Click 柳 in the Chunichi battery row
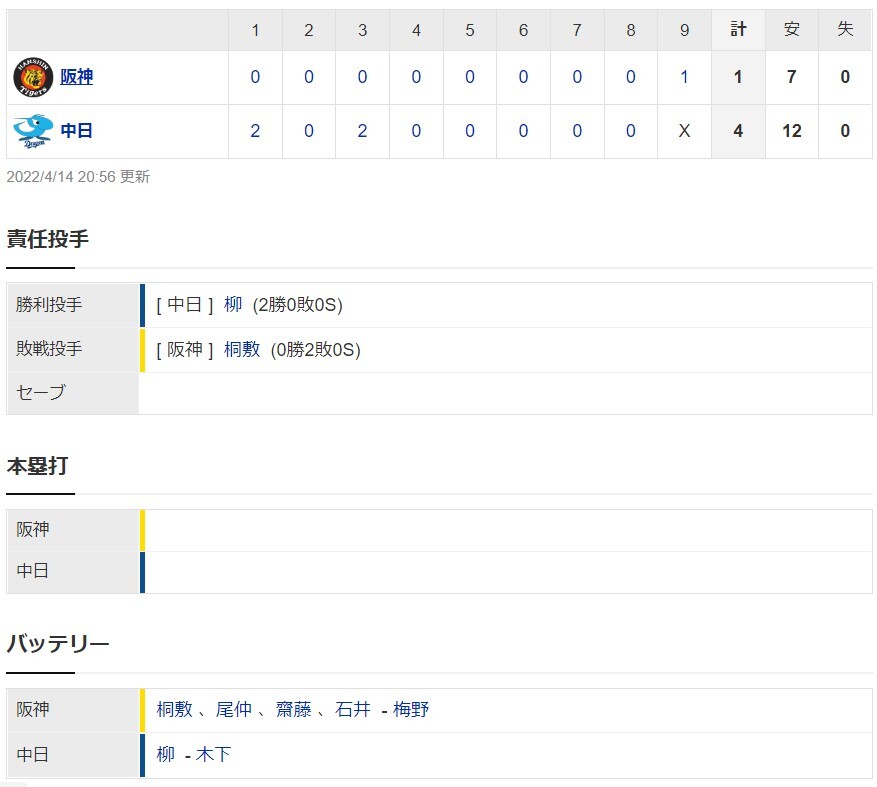The image size is (877, 787). click(x=165, y=754)
